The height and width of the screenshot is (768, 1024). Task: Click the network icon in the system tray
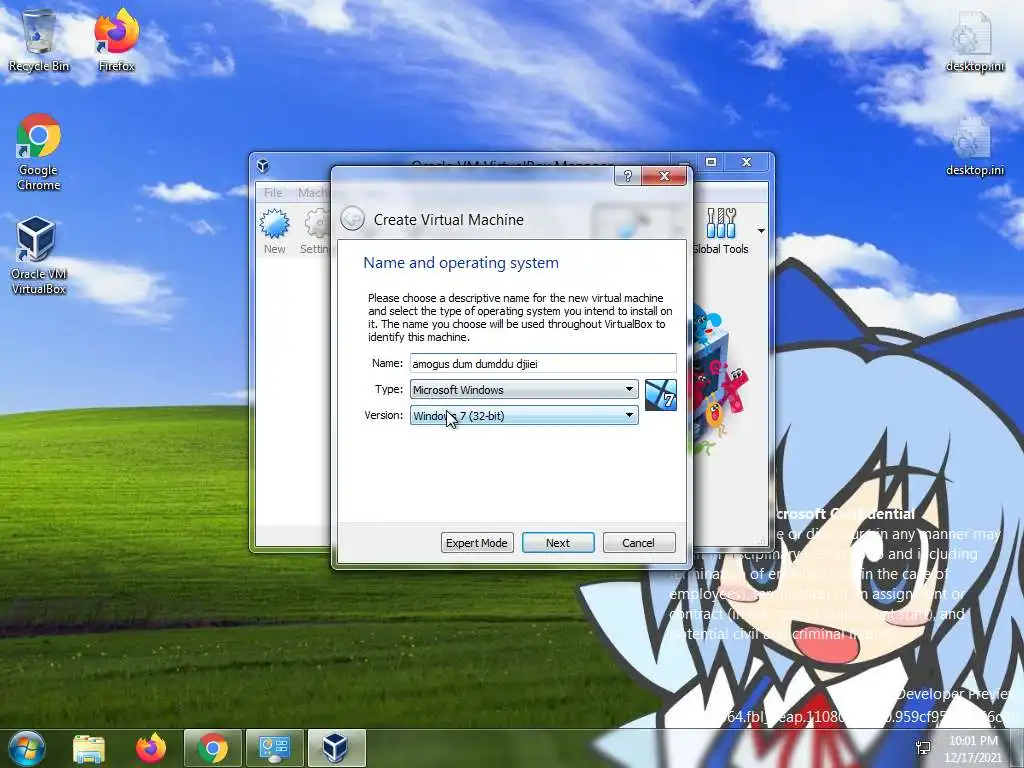pos(923,748)
